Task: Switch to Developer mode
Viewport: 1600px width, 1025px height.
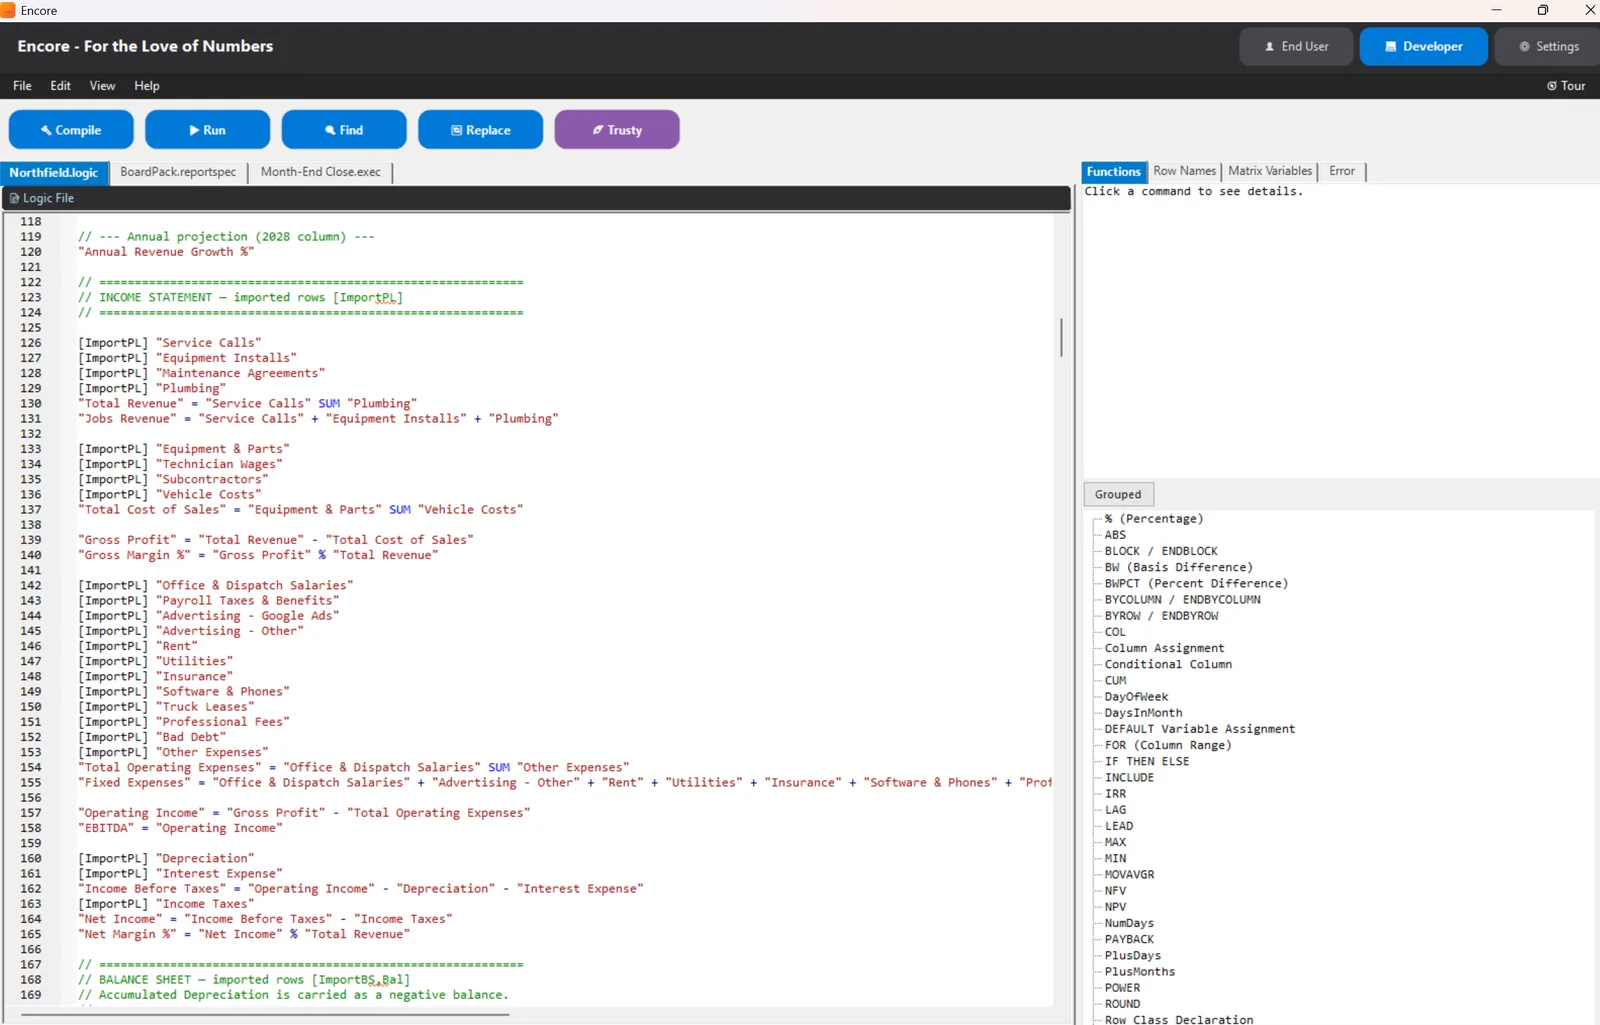Action: [x=1423, y=47]
